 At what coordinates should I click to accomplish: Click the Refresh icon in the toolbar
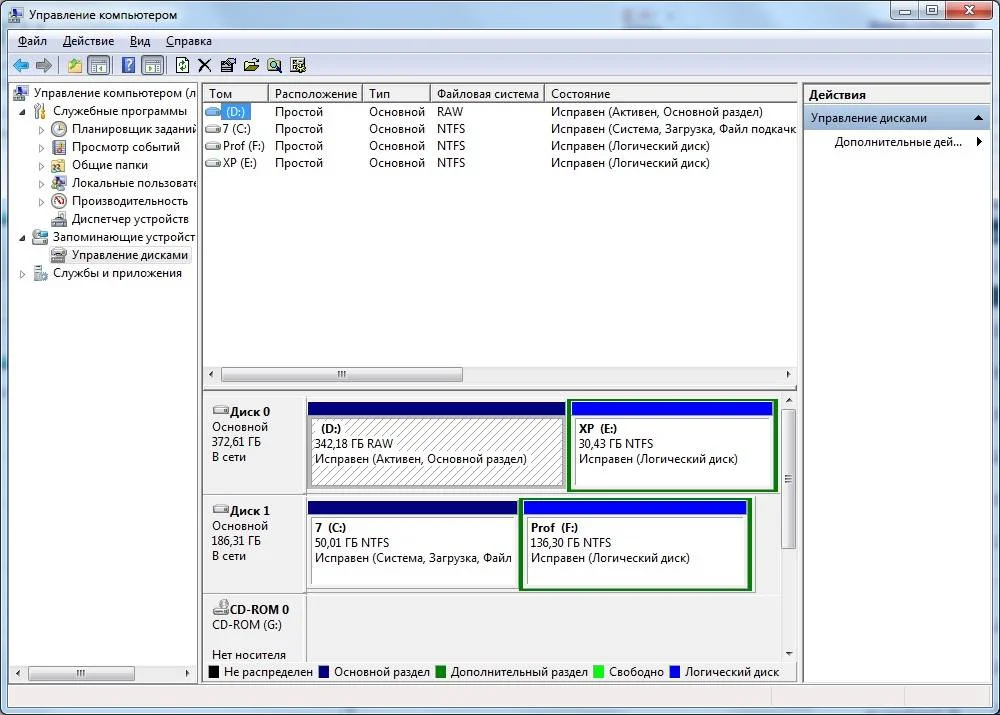point(182,65)
